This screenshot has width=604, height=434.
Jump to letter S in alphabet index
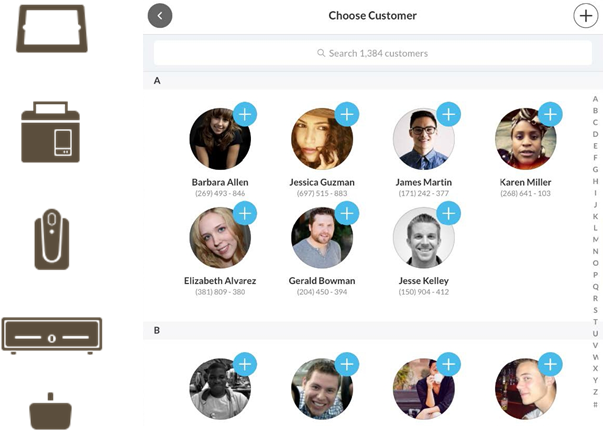596,310
